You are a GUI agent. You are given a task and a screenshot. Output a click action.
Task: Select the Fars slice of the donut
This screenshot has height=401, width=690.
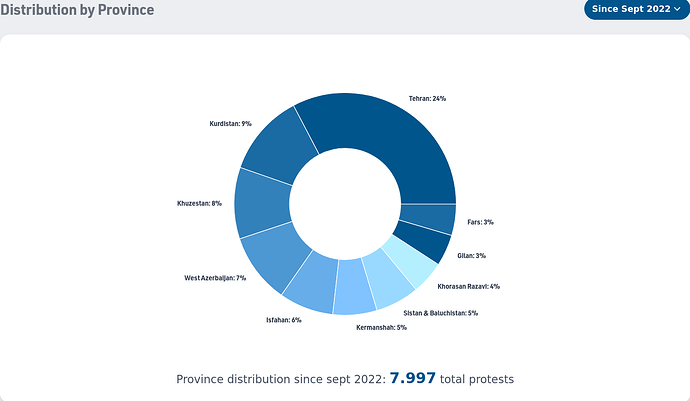pyautogui.click(x=428, y=219)
